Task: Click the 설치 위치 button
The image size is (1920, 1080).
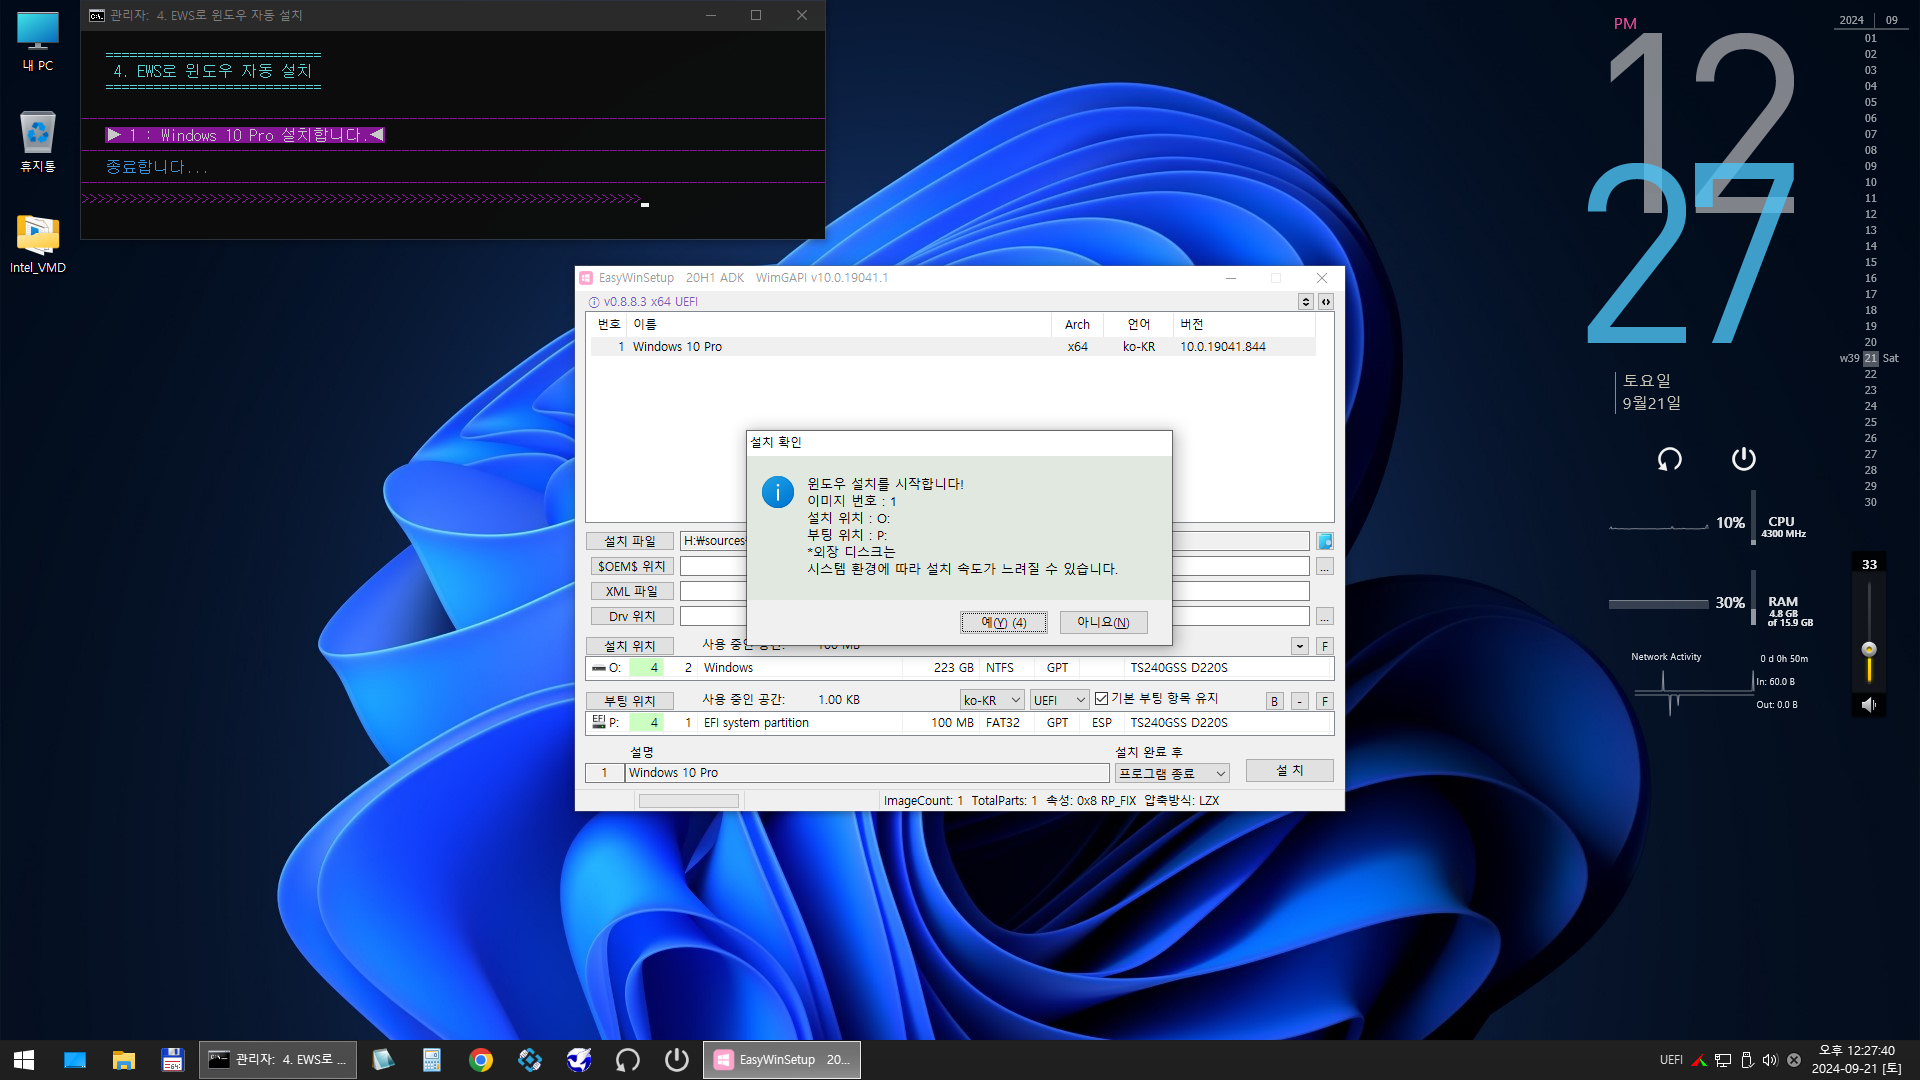Action: (630, 646)
